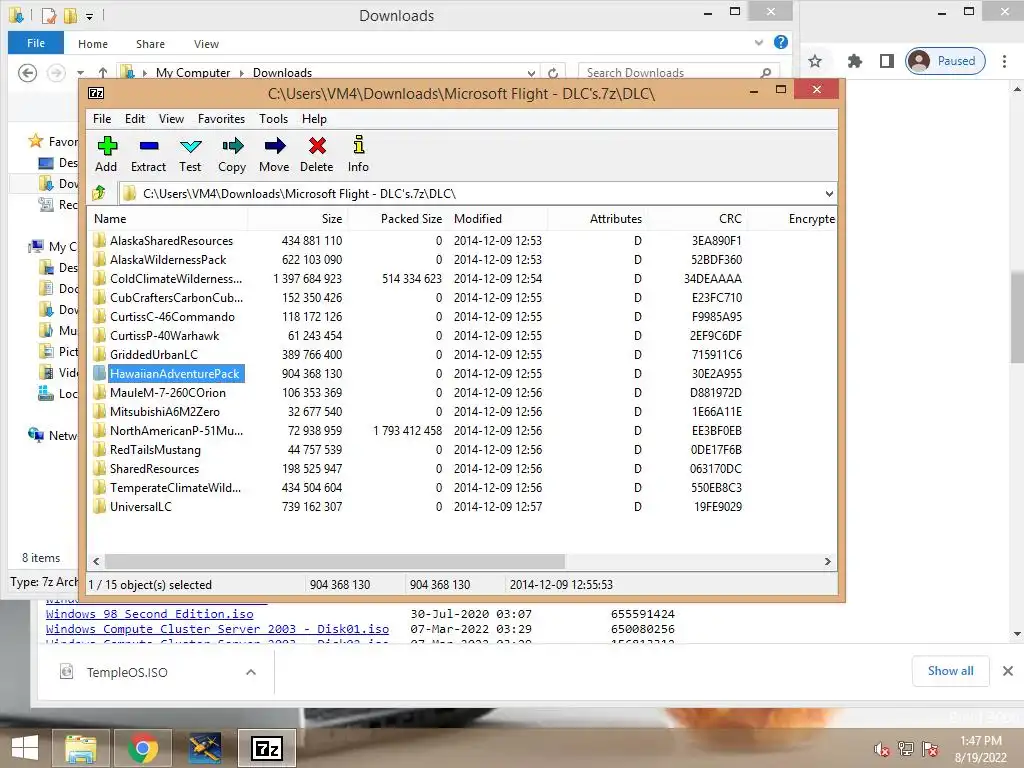Open File Explorer from the taskbar

(80, 748)
